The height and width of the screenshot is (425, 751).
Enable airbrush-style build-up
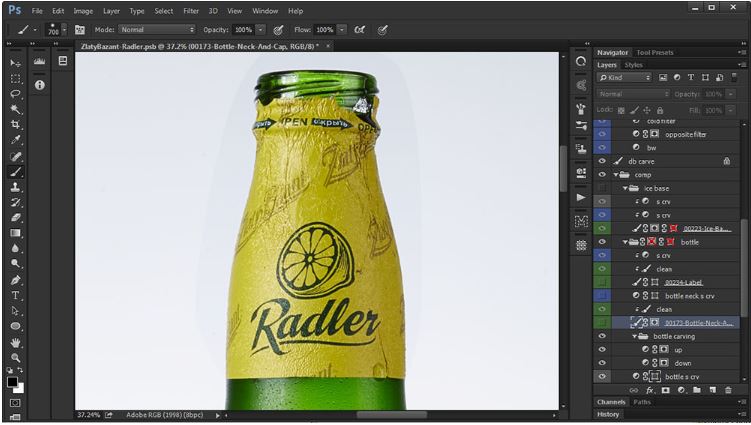pos(359,30)
